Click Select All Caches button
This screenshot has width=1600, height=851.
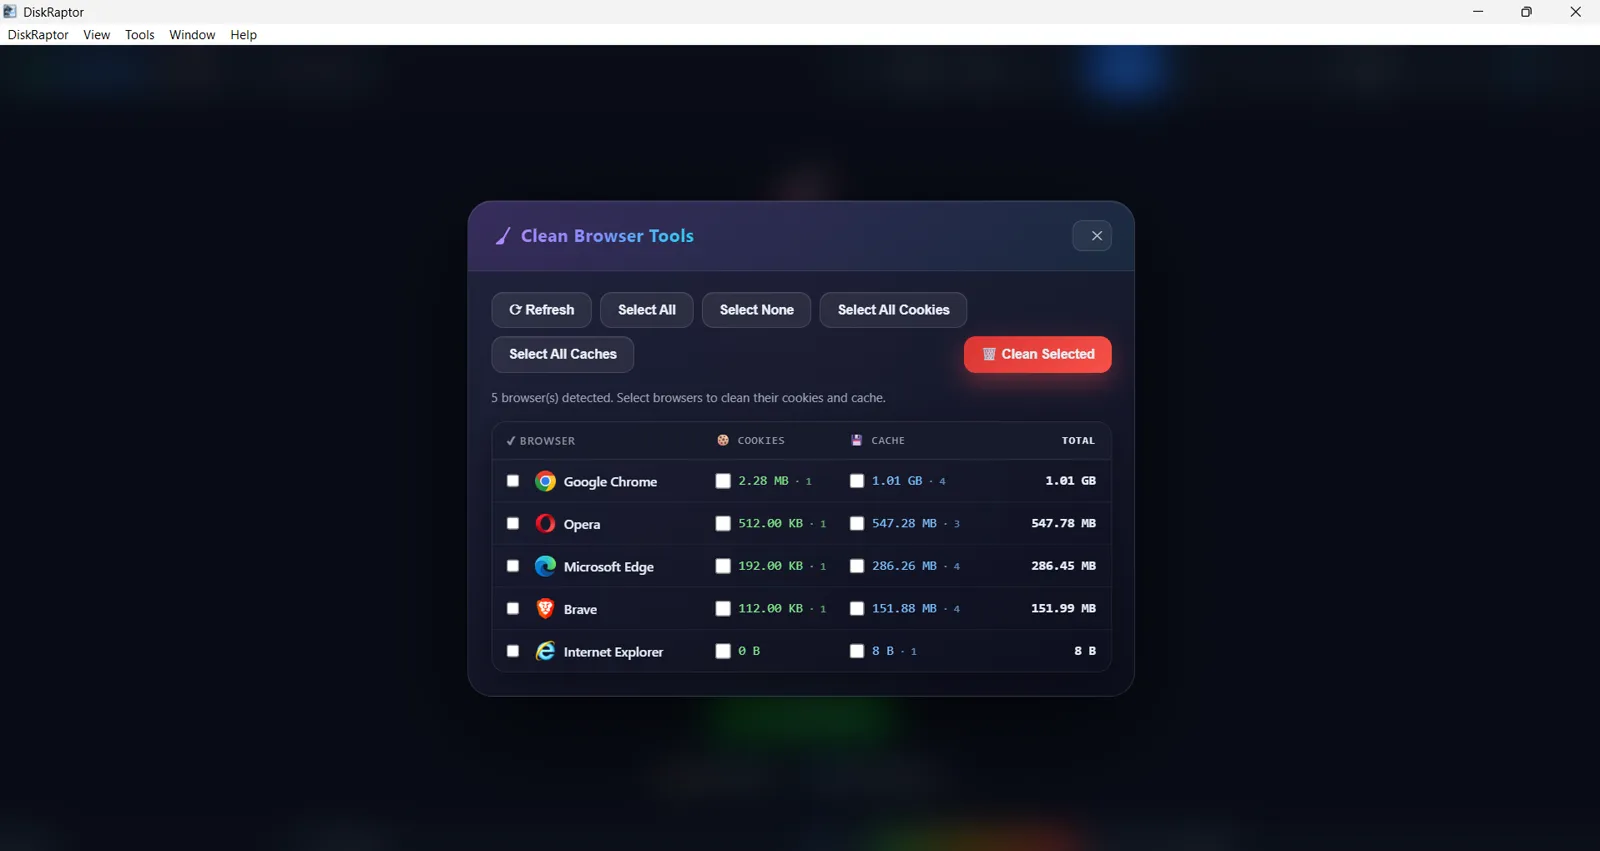click(x=562, y=354)
